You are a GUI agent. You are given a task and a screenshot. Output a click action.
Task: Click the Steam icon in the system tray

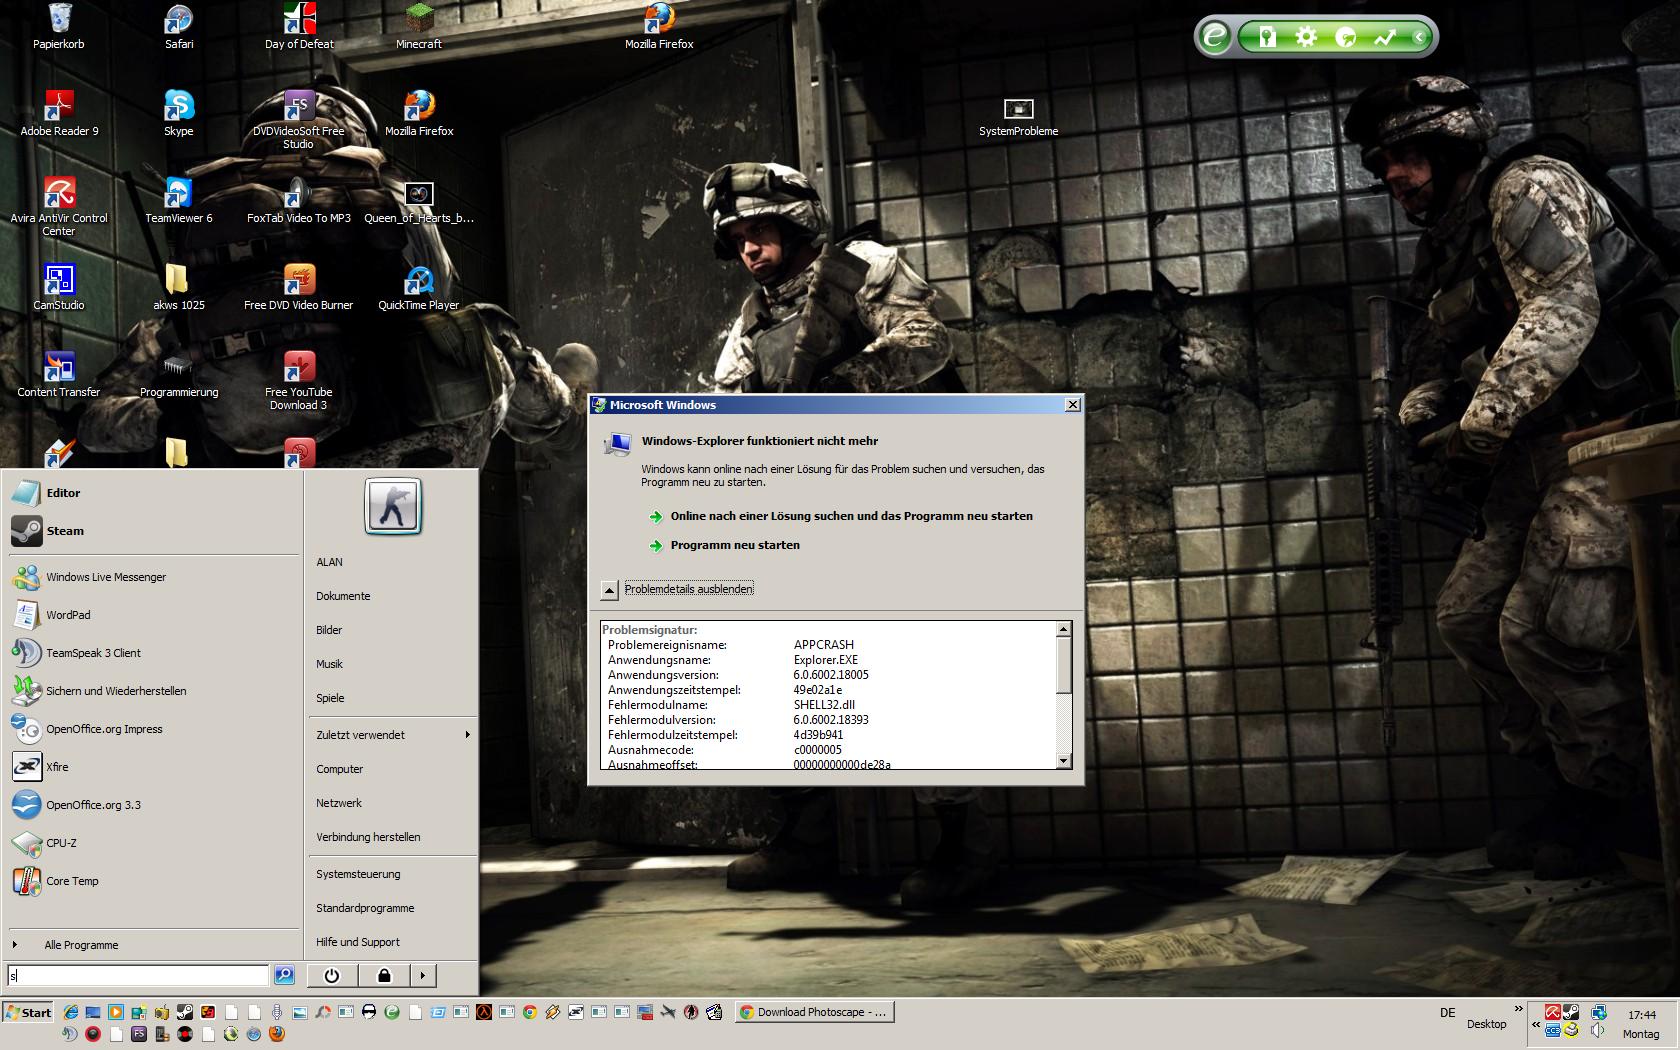(x=1572, y=1012)
